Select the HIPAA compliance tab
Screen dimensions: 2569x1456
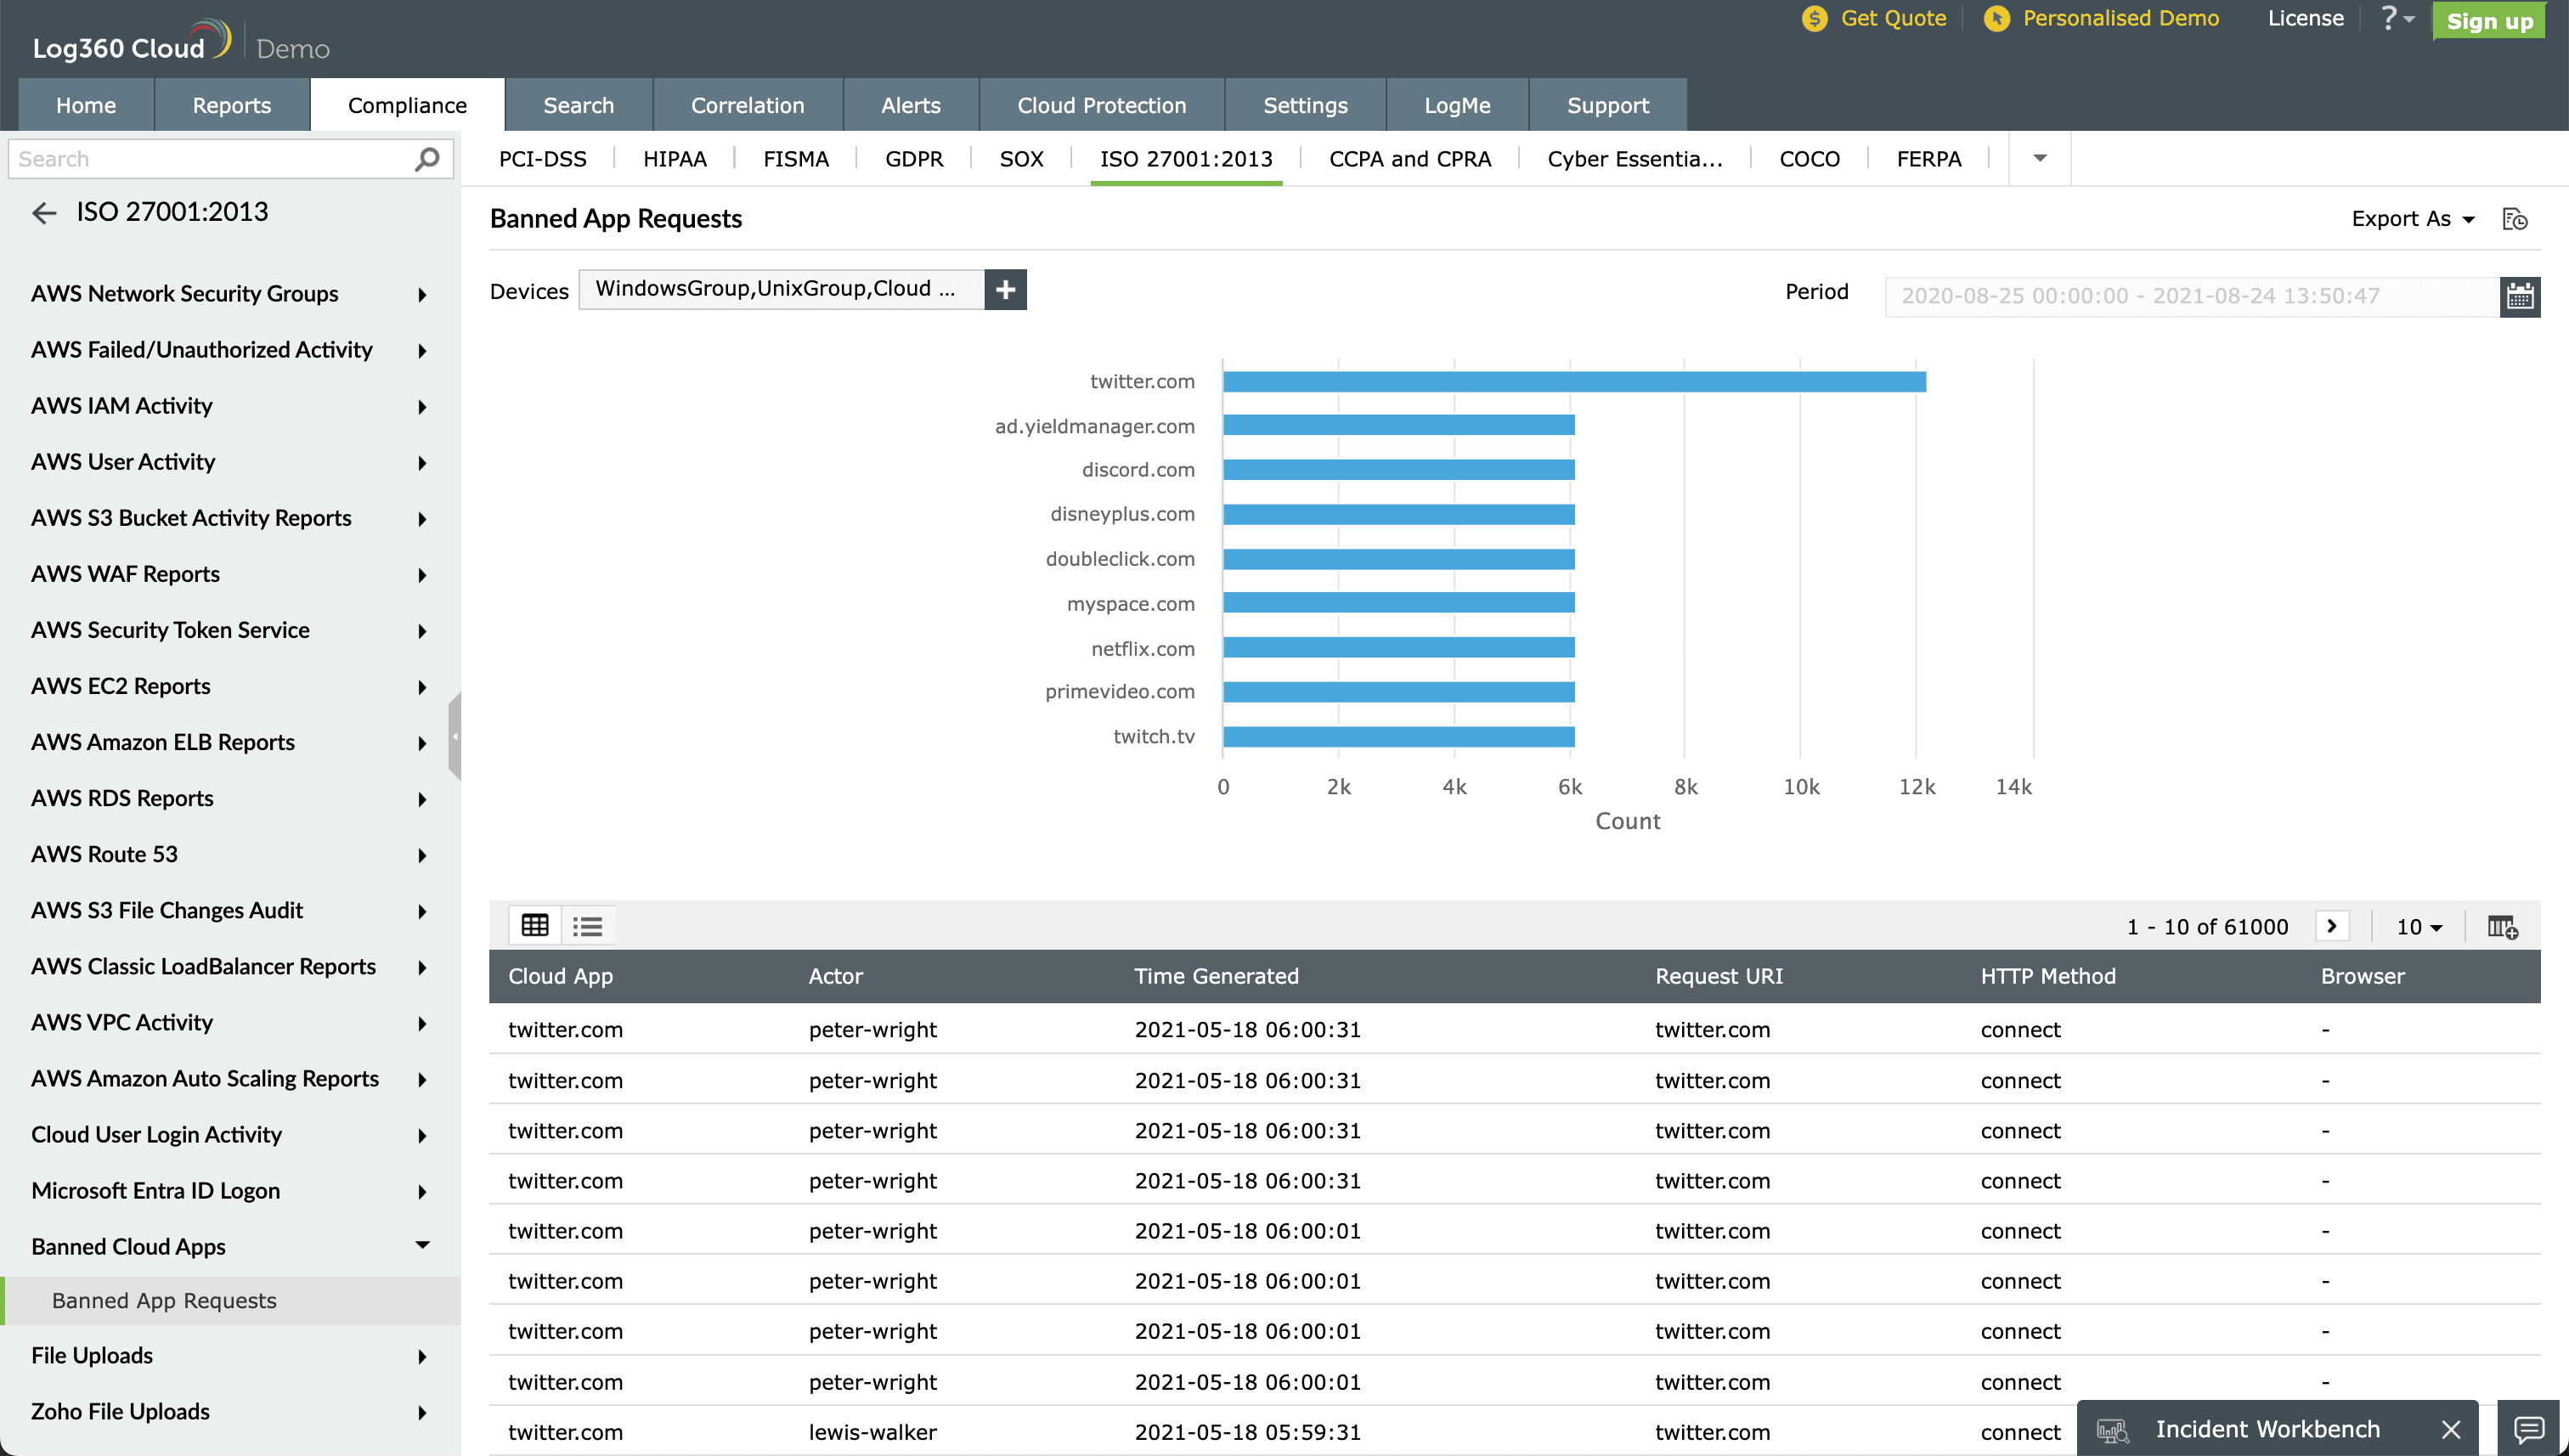674,159
